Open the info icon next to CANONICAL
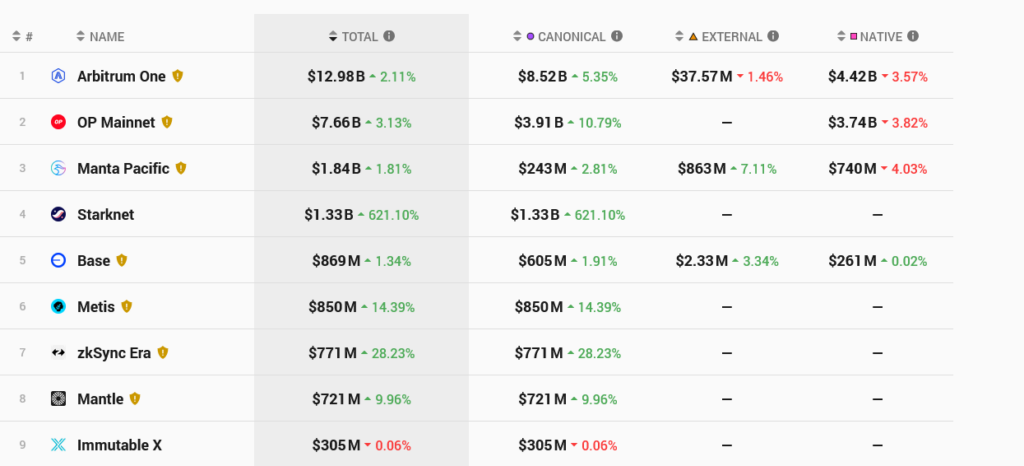Screen dimensions: 1024x466 point(616,36)
